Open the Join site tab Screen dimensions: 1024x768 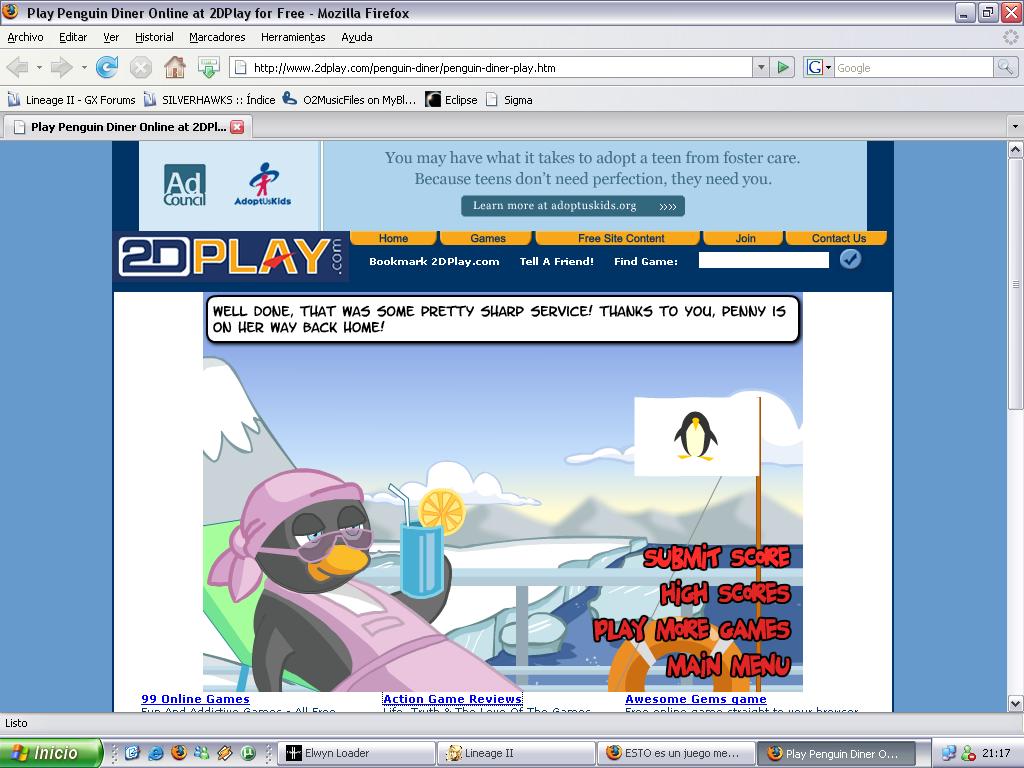[745, 238]
